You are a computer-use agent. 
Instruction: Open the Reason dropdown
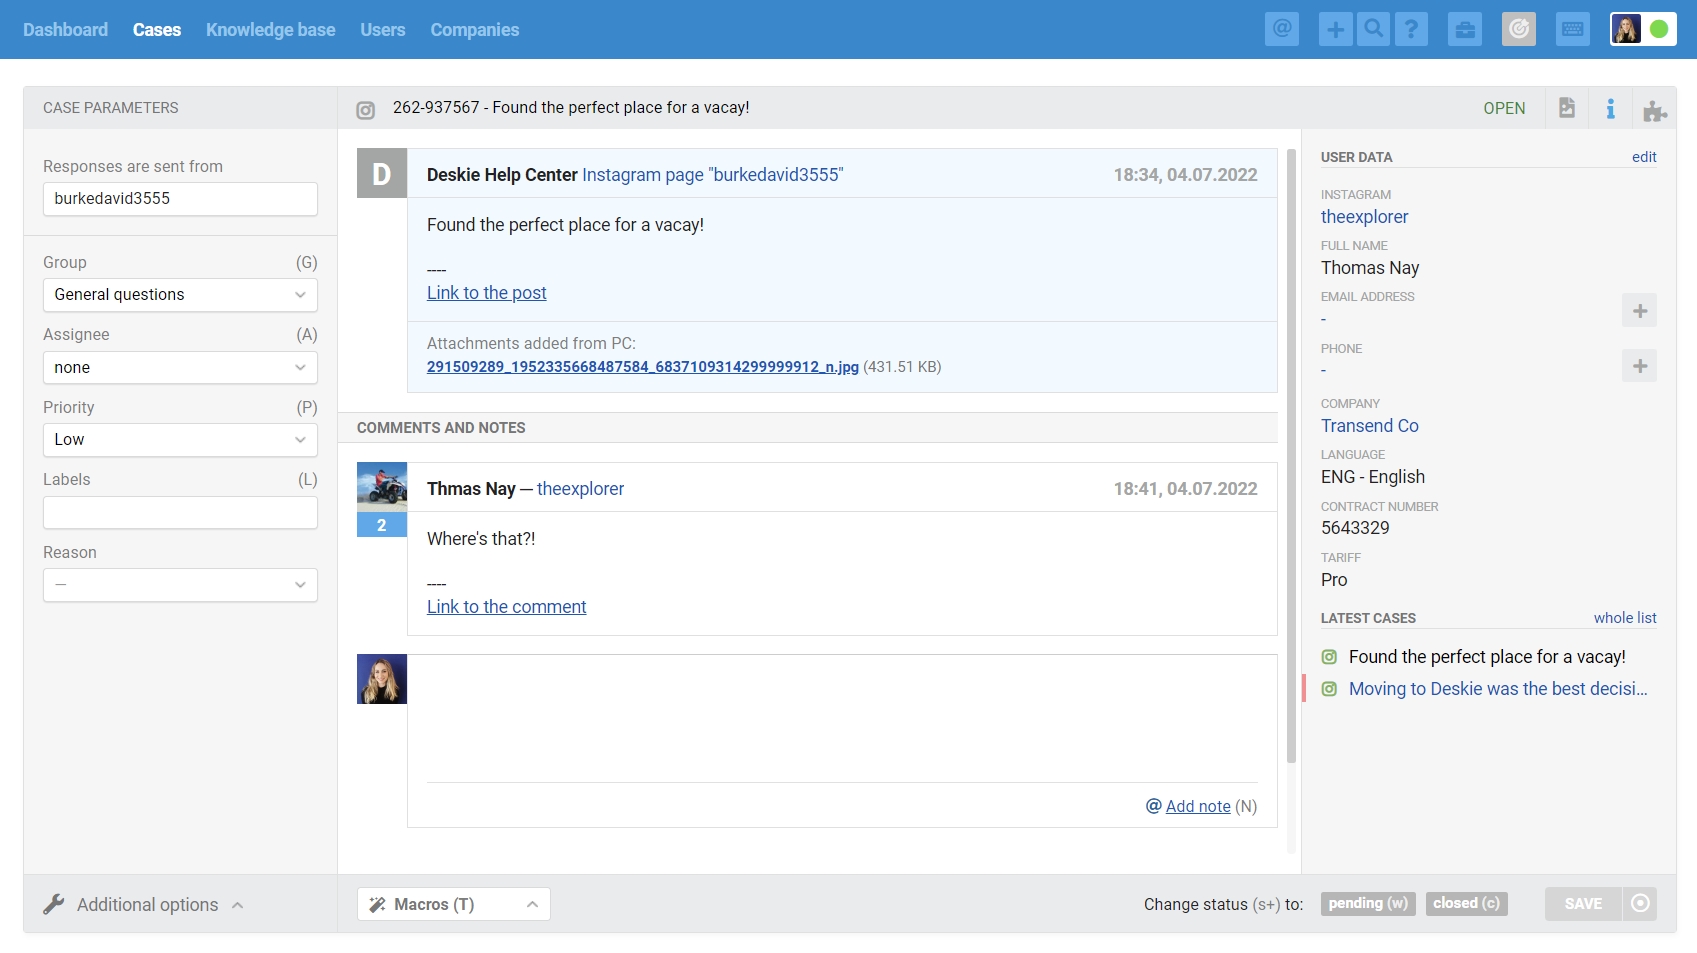pos(180,585)
